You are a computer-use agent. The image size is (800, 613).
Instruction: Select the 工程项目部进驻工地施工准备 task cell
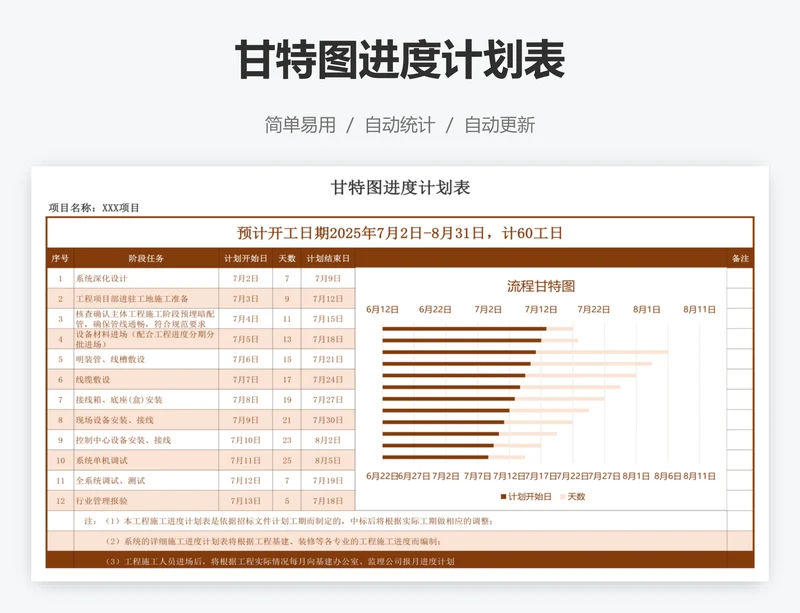[146, 299]
